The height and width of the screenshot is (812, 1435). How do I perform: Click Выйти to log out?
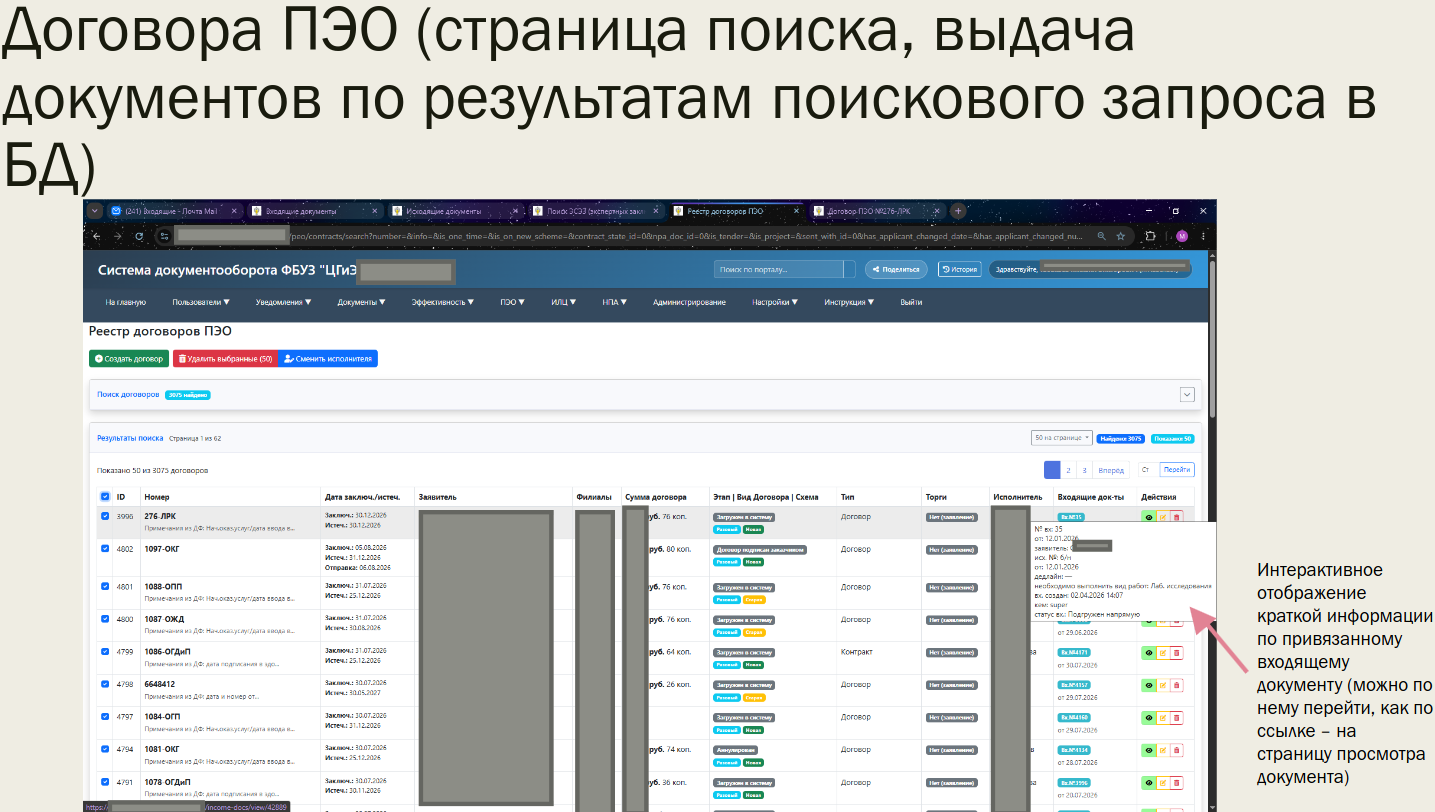(911, 302)
